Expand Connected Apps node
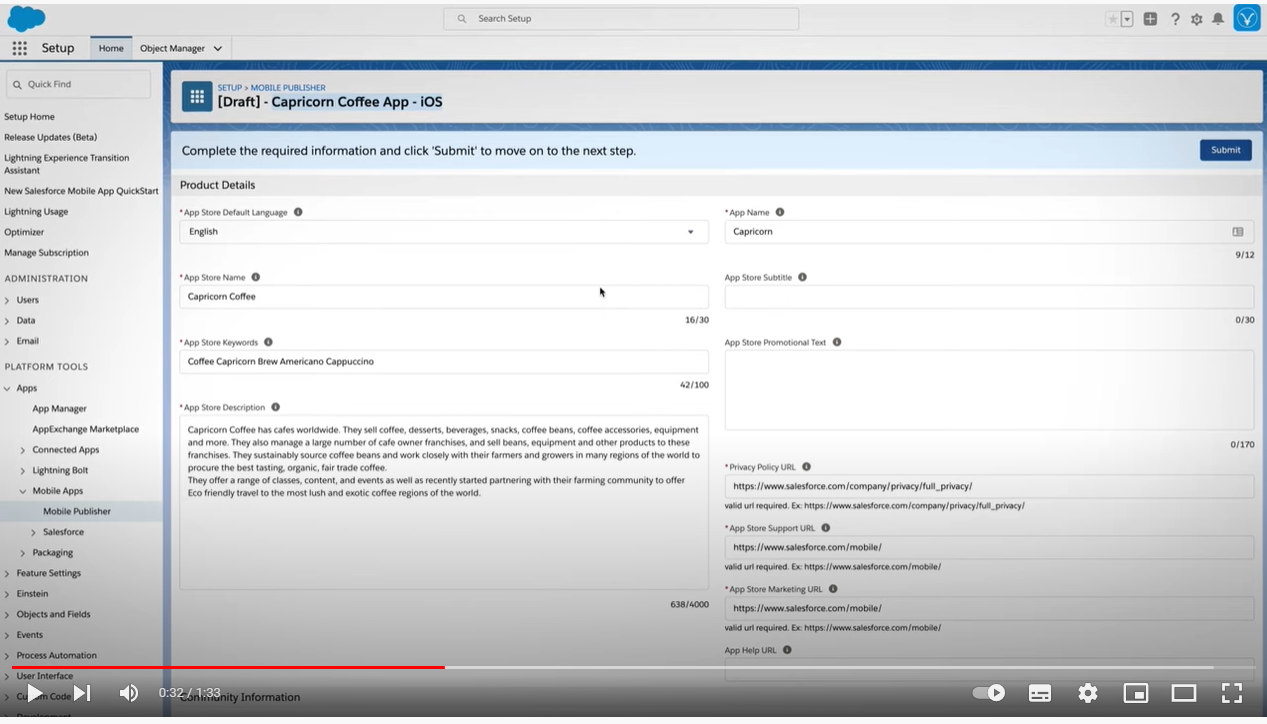 (23, 450)
